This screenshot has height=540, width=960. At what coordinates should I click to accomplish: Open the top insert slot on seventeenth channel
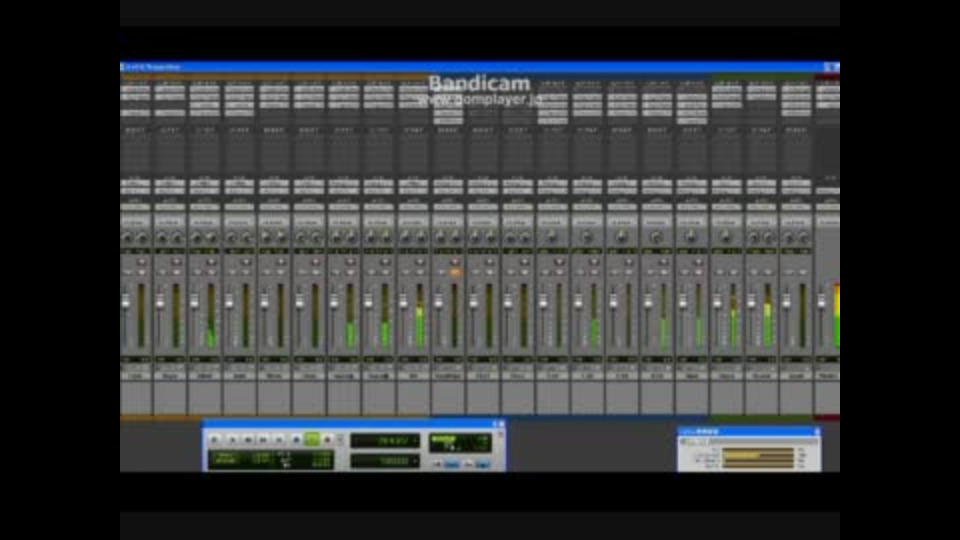[692, 89]
